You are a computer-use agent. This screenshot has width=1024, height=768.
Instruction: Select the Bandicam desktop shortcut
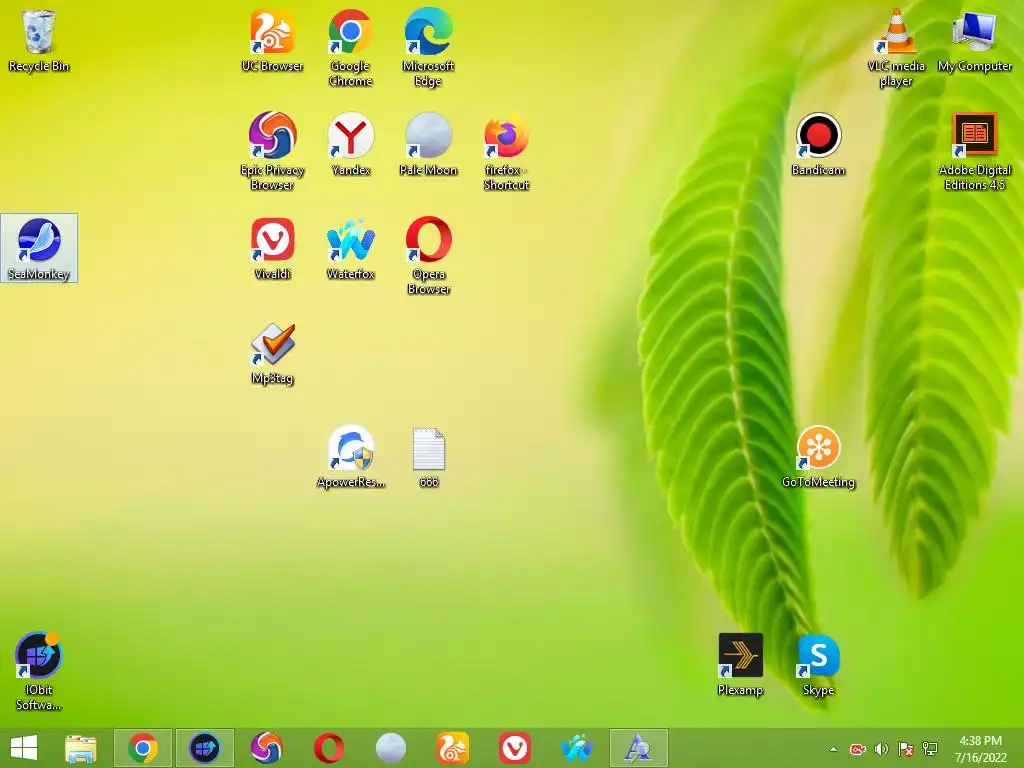[818, 144]
